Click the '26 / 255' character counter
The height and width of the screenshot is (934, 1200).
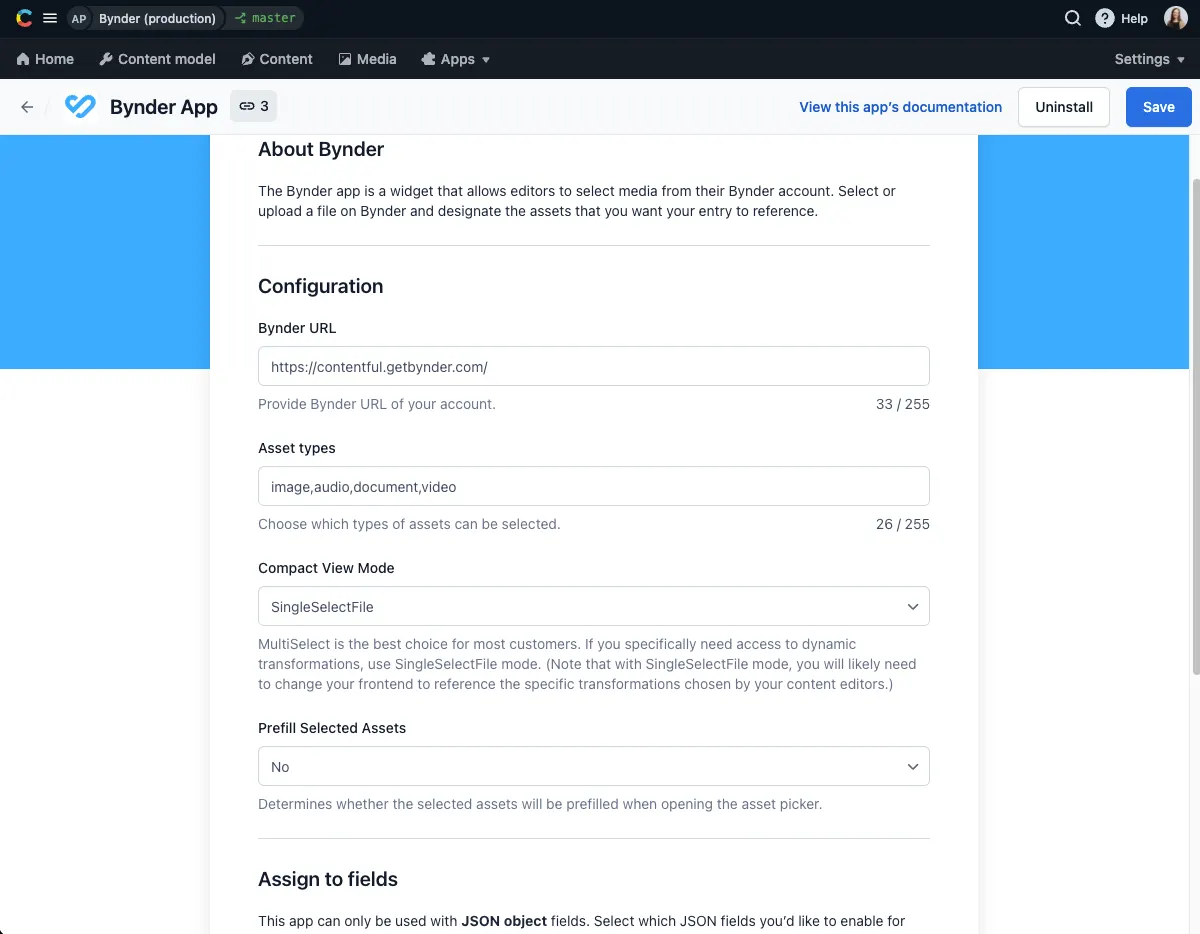click(903, 524)
